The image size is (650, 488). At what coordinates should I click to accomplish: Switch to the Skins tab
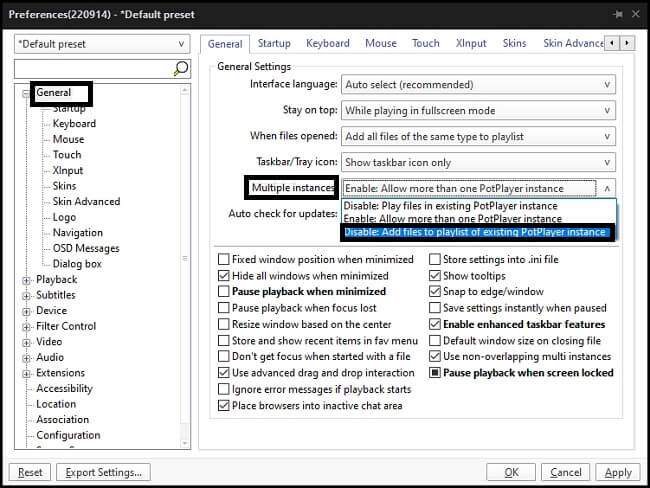(x=514, y=43)
